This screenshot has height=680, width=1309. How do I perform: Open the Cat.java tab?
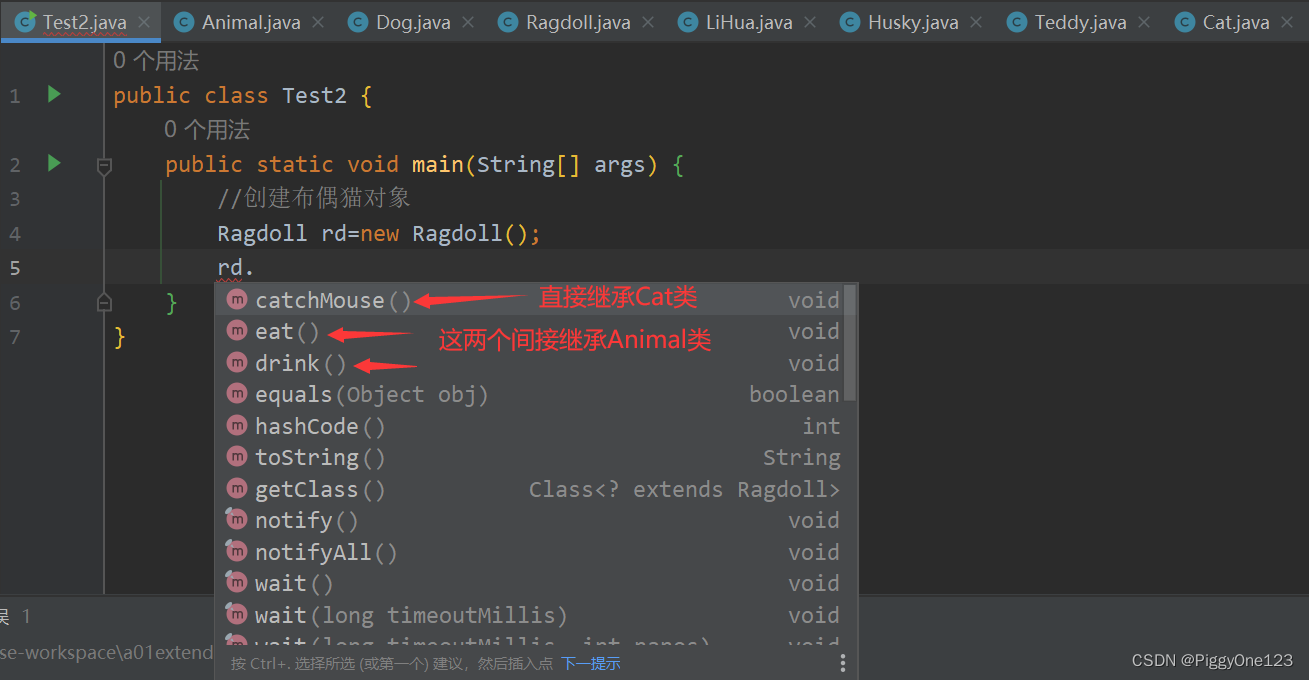[x=1236, y=22]
